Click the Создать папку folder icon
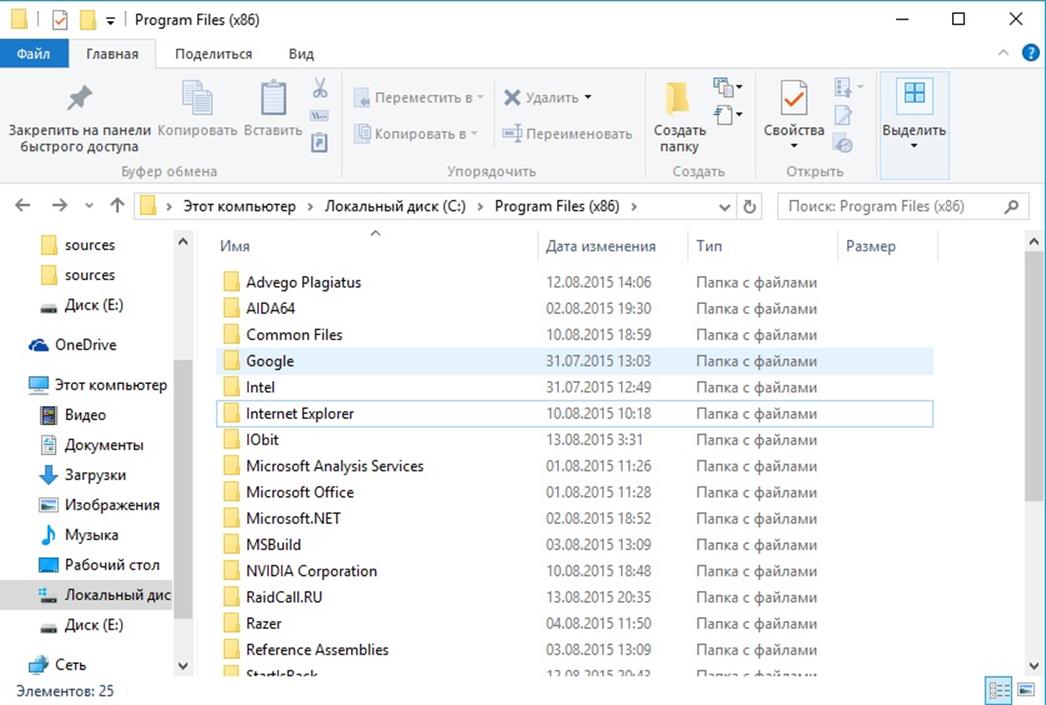The image size is (1046, 705). coord(678,99)
